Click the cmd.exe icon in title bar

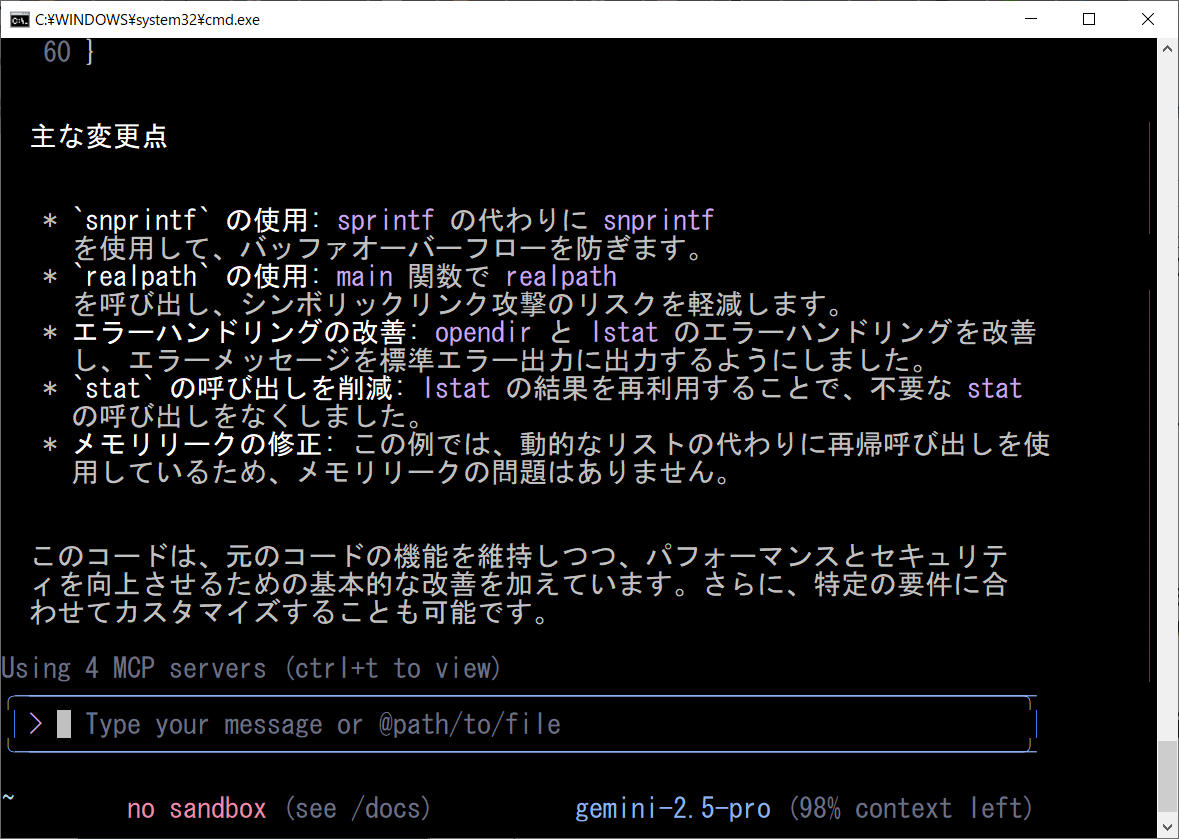click(x=19, y=19)
